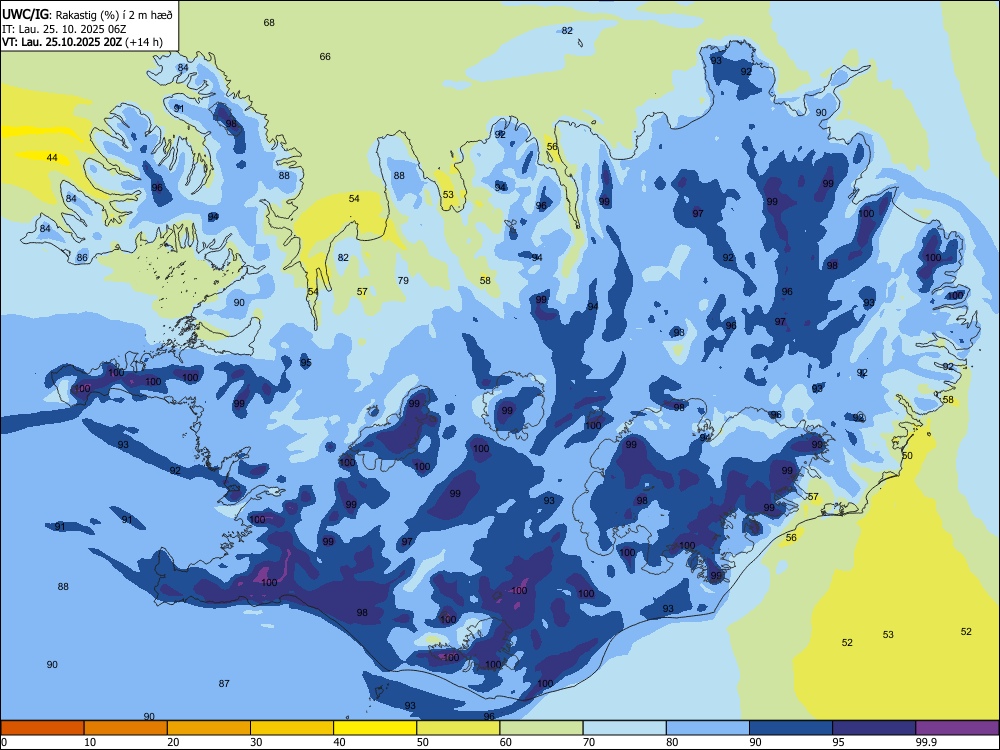Click the '66' humidity value on the map
1000x750 pixels.
(x=325, y=57)
